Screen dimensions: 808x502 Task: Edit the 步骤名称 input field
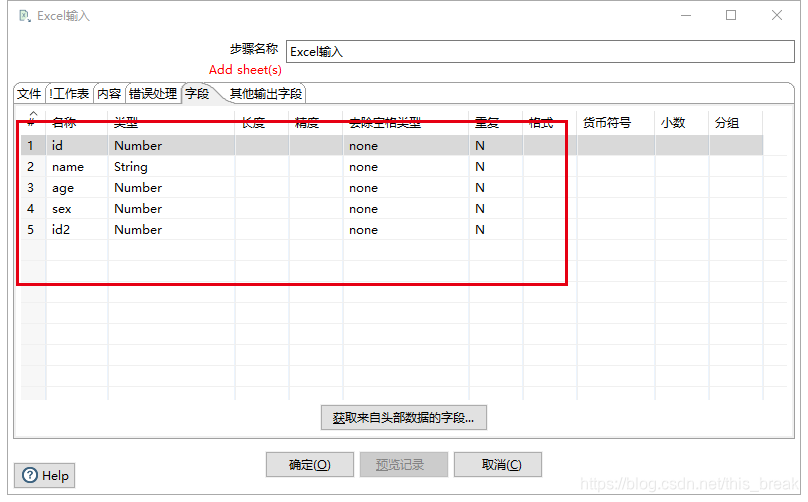pyautogui.click(x=540, y=52)
